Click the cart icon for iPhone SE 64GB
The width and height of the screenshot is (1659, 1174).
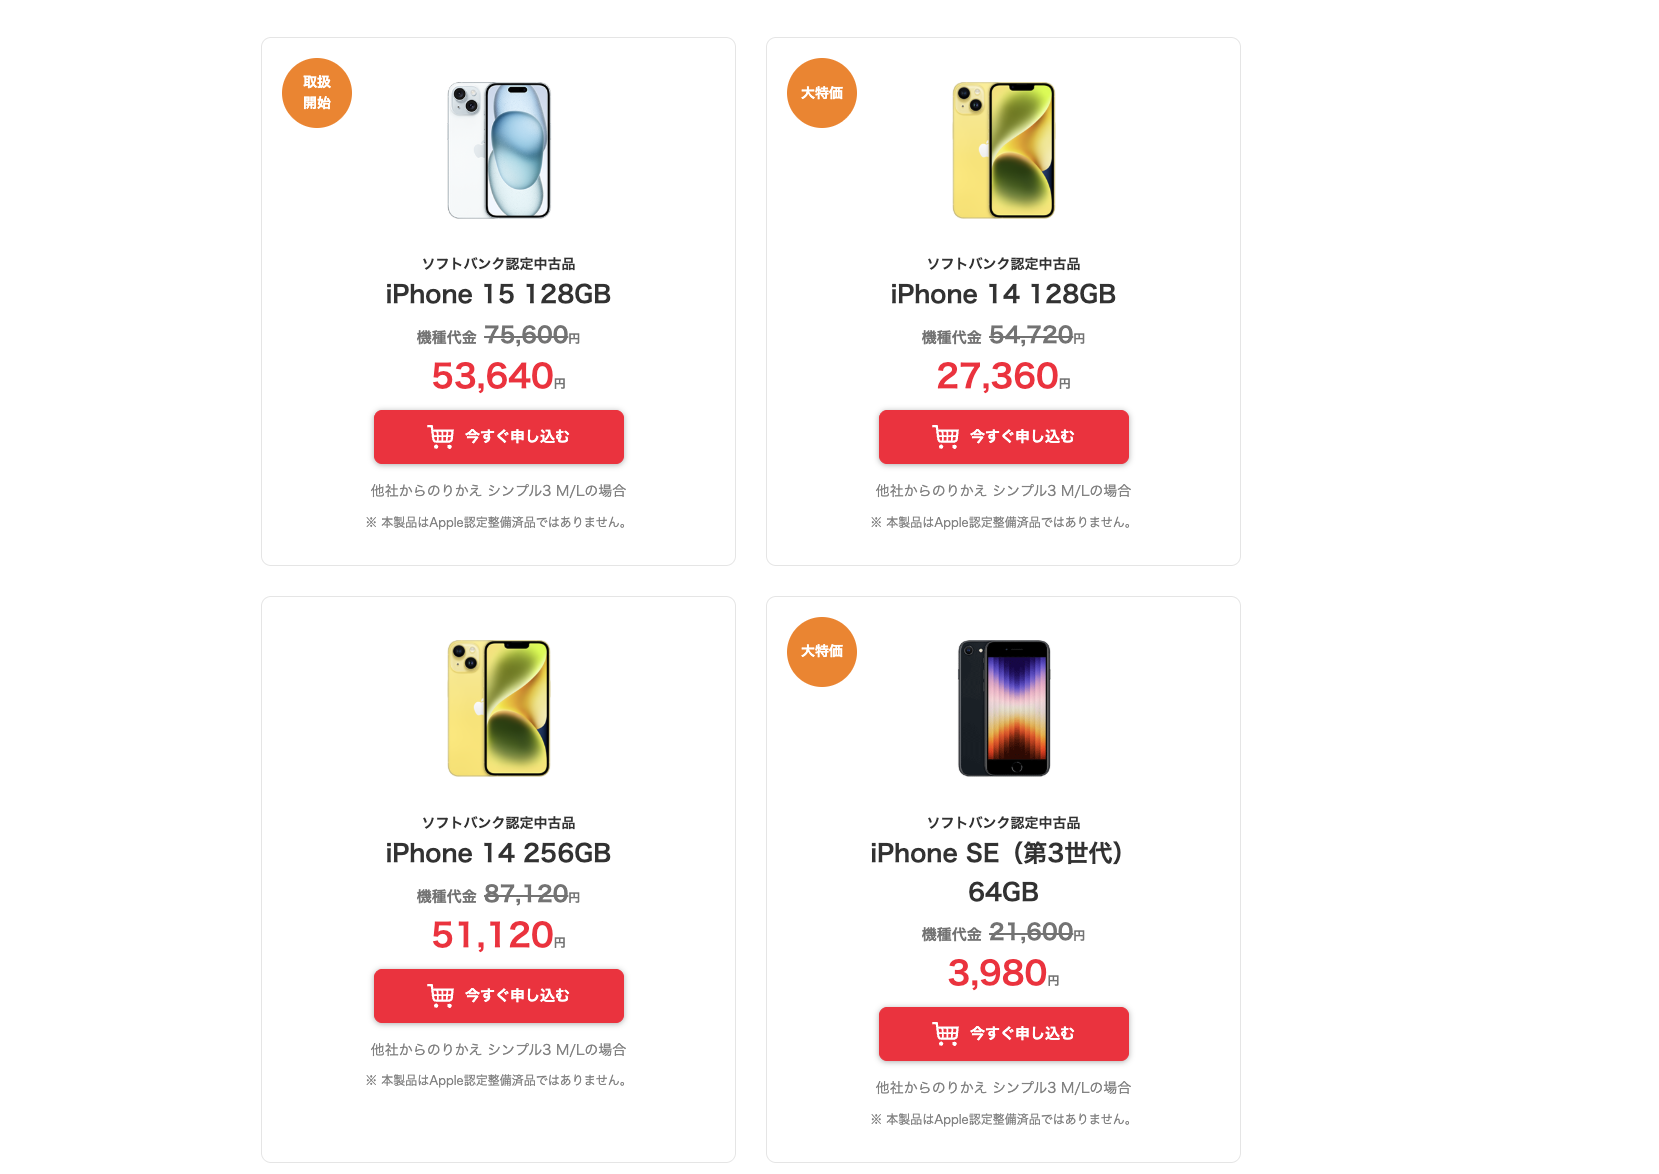click(x=945, y=1034)
